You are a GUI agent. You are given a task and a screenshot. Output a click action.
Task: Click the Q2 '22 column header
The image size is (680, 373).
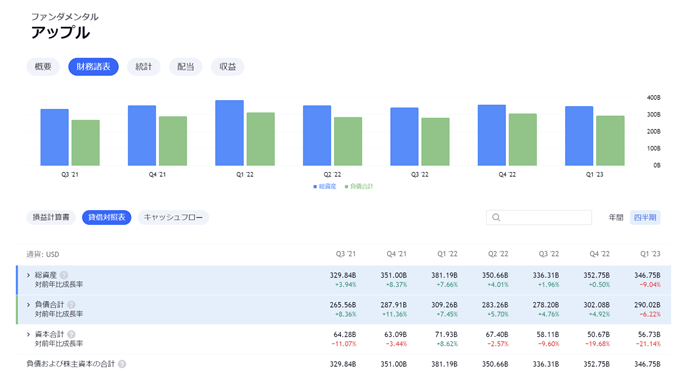pos(498,254)
